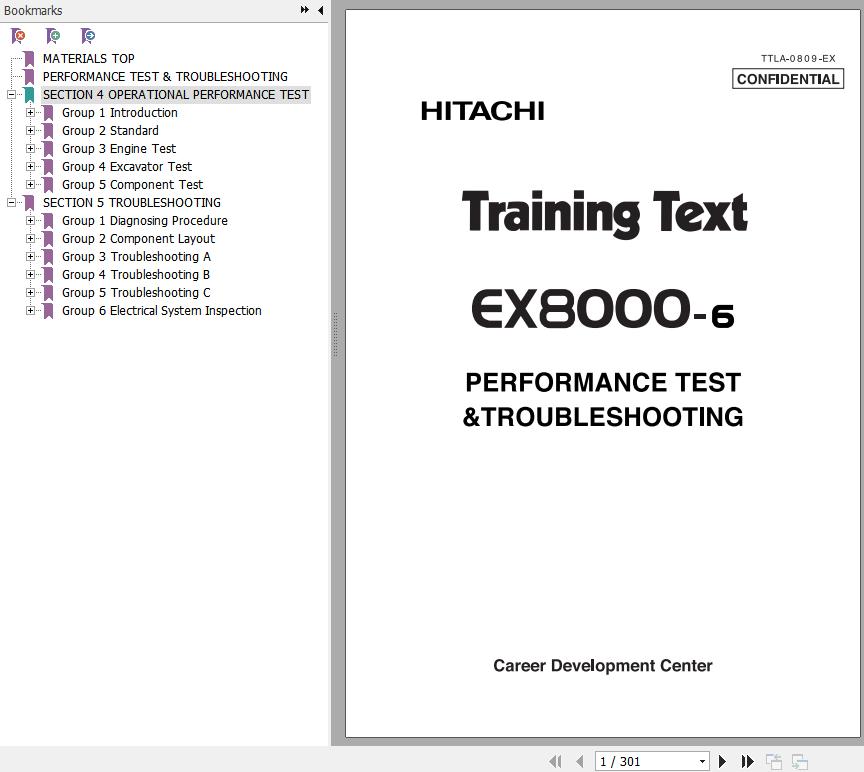
Task: Open the Group 4 Excavator Test bookmark
Action: [x=127, y=166]
